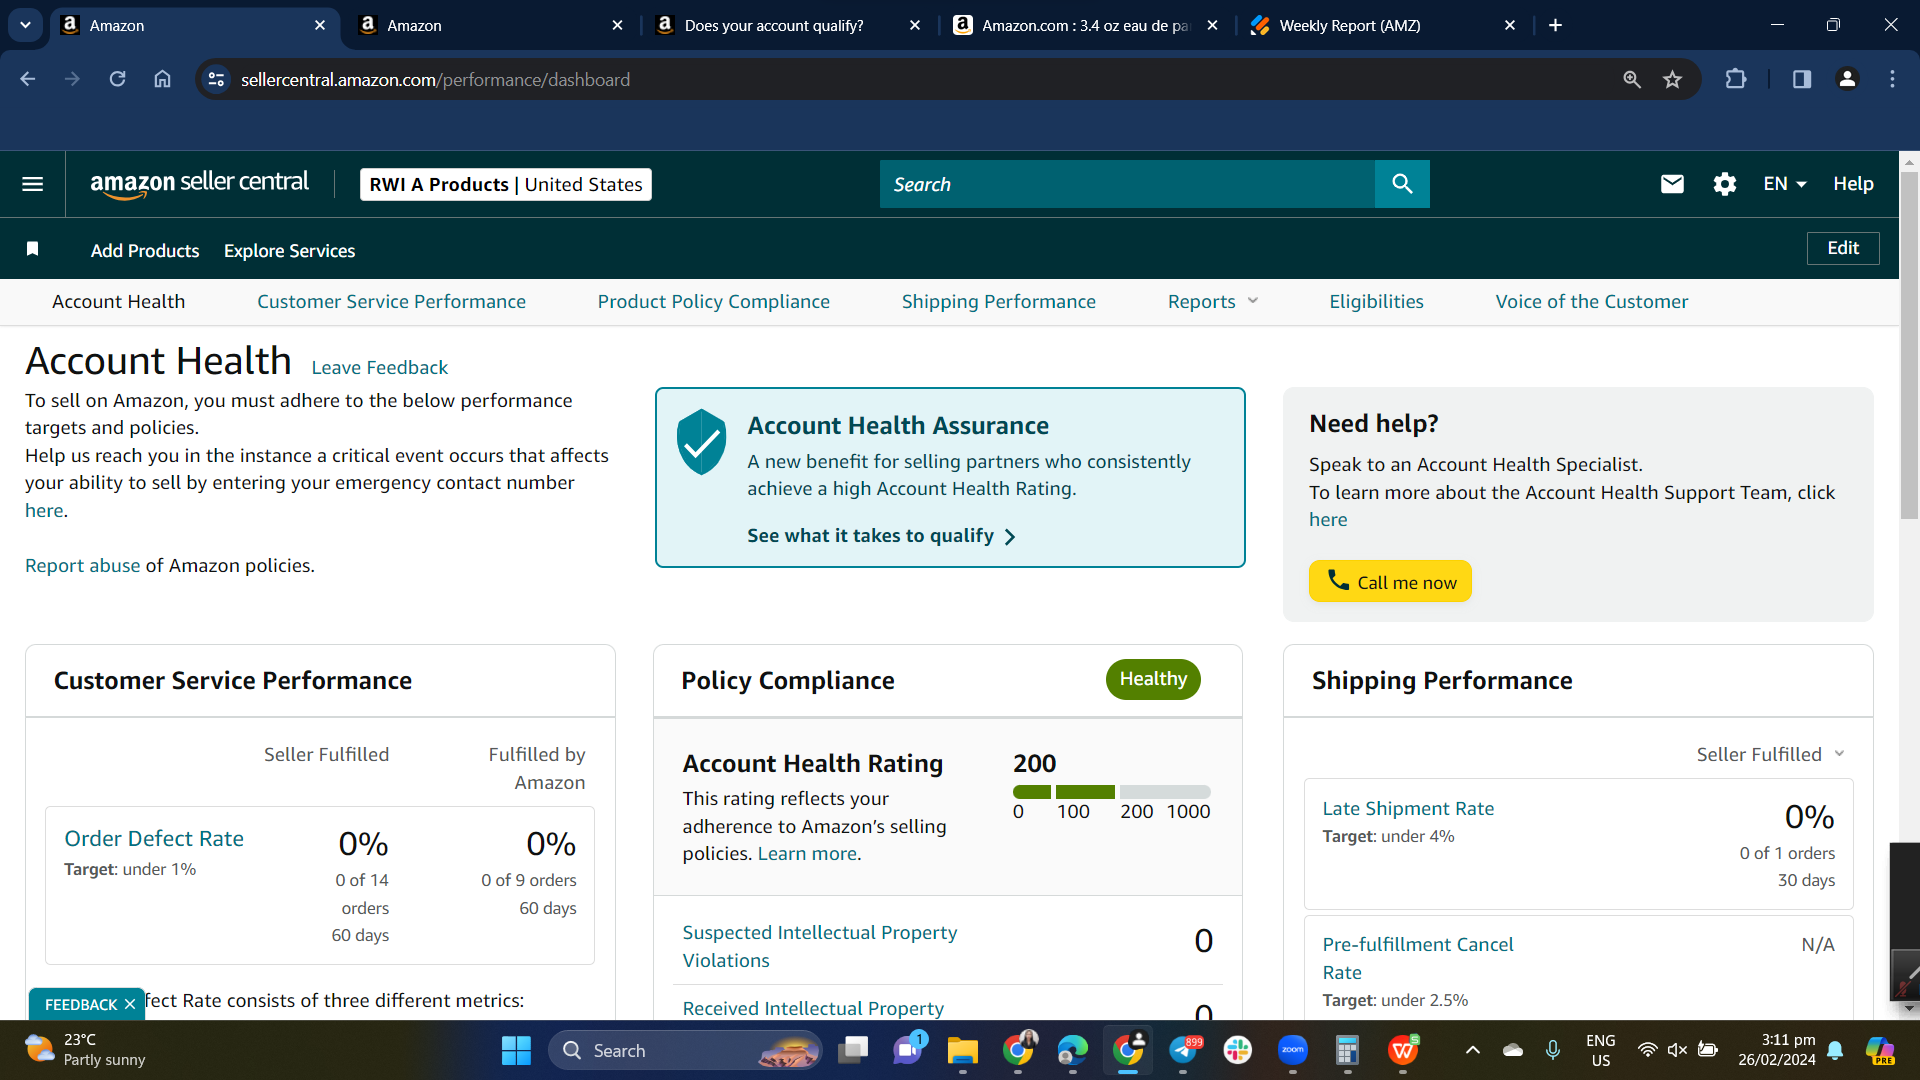
Task: Select the RWI A Products account switcher
Action: [x=506, y=184]
